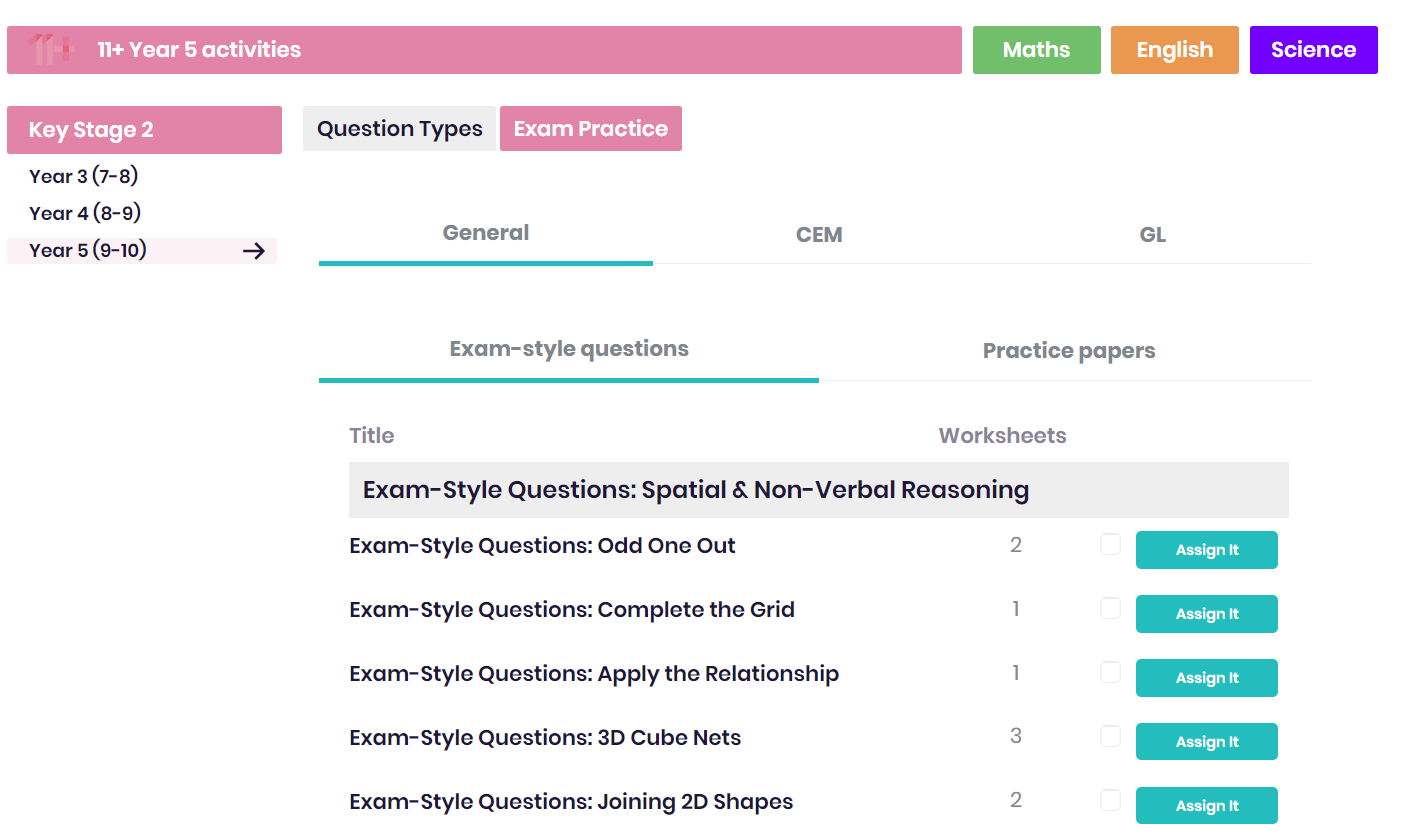Assign the Odd One Out worksheet
Viewport: 1407px width, 834px height.
(1207, 550)
